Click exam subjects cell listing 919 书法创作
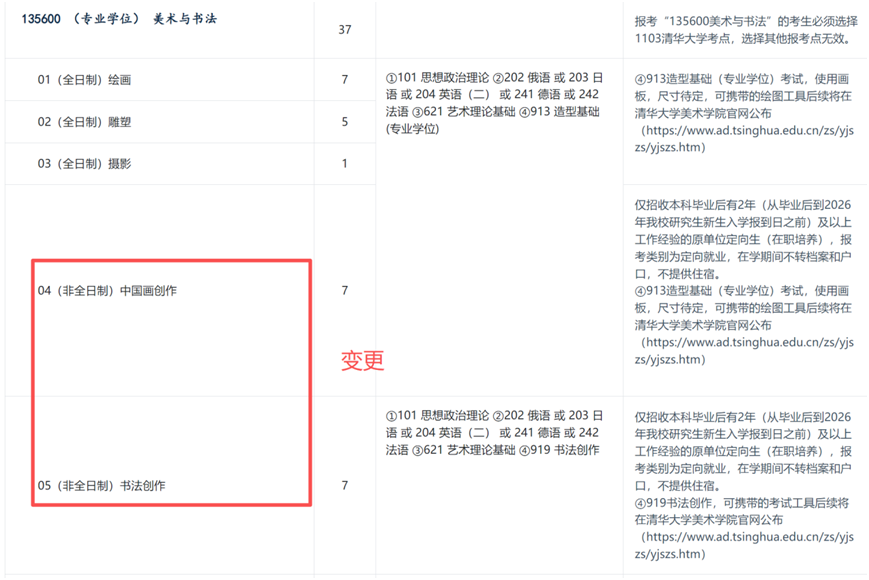The image size is (869, 580). [x=494, y=433]
